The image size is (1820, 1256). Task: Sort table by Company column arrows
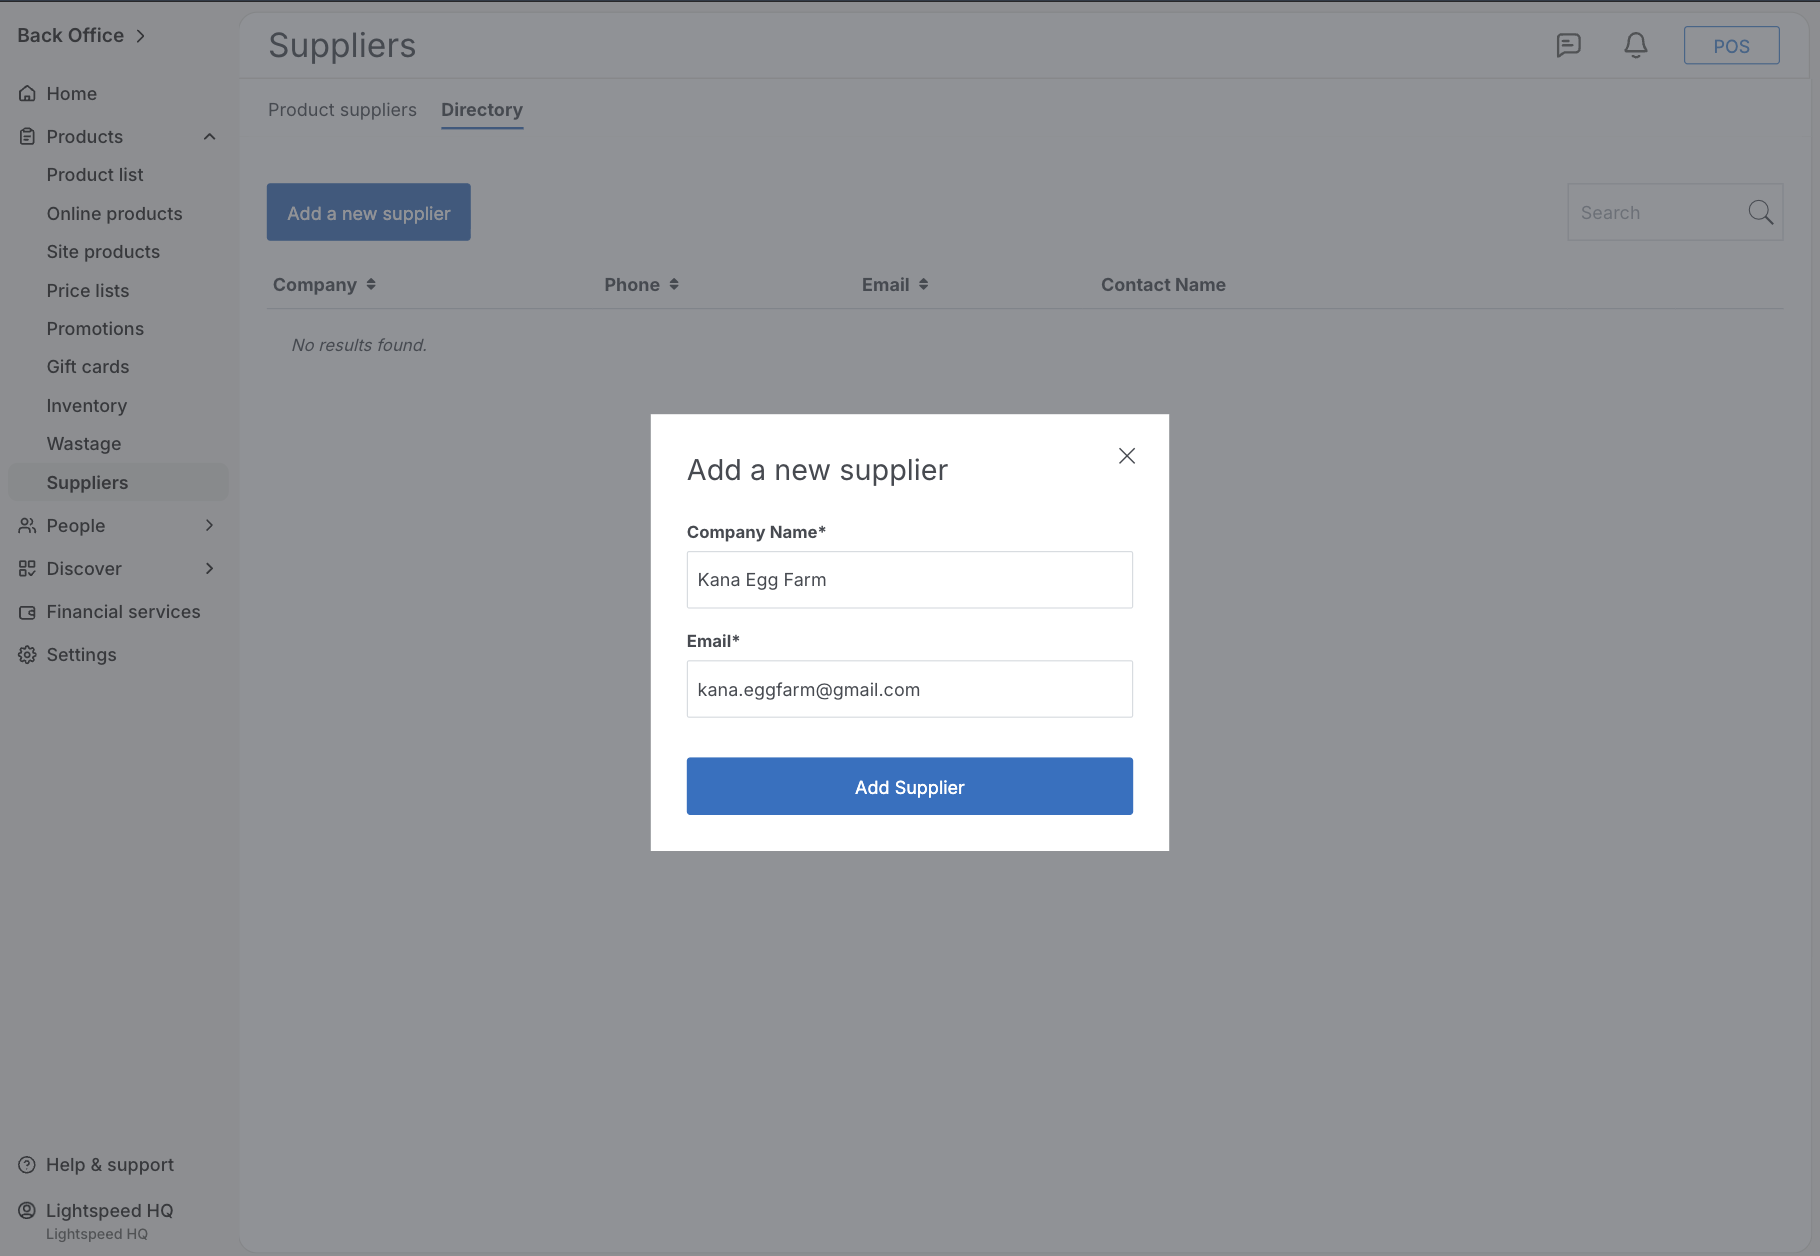tap(371, 285)
